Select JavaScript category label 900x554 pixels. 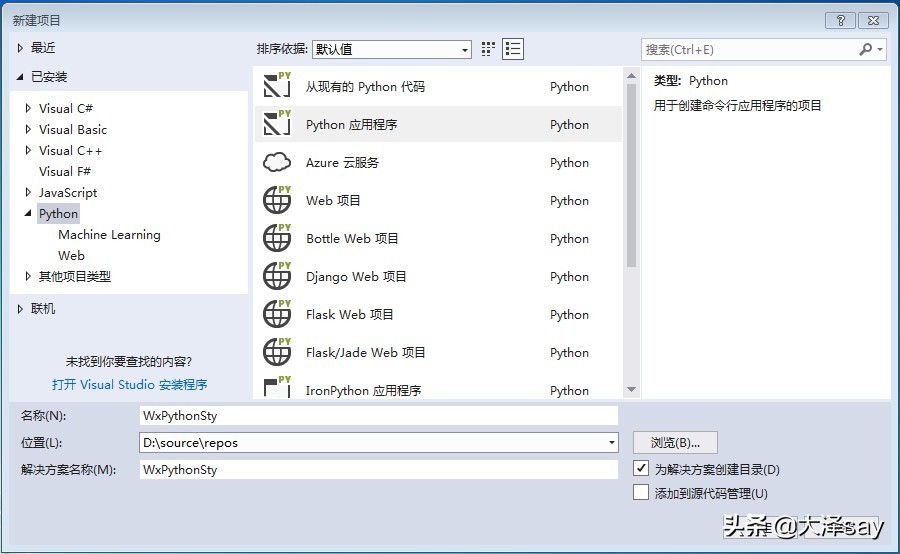pyautogui.click(x=68, y=192)
